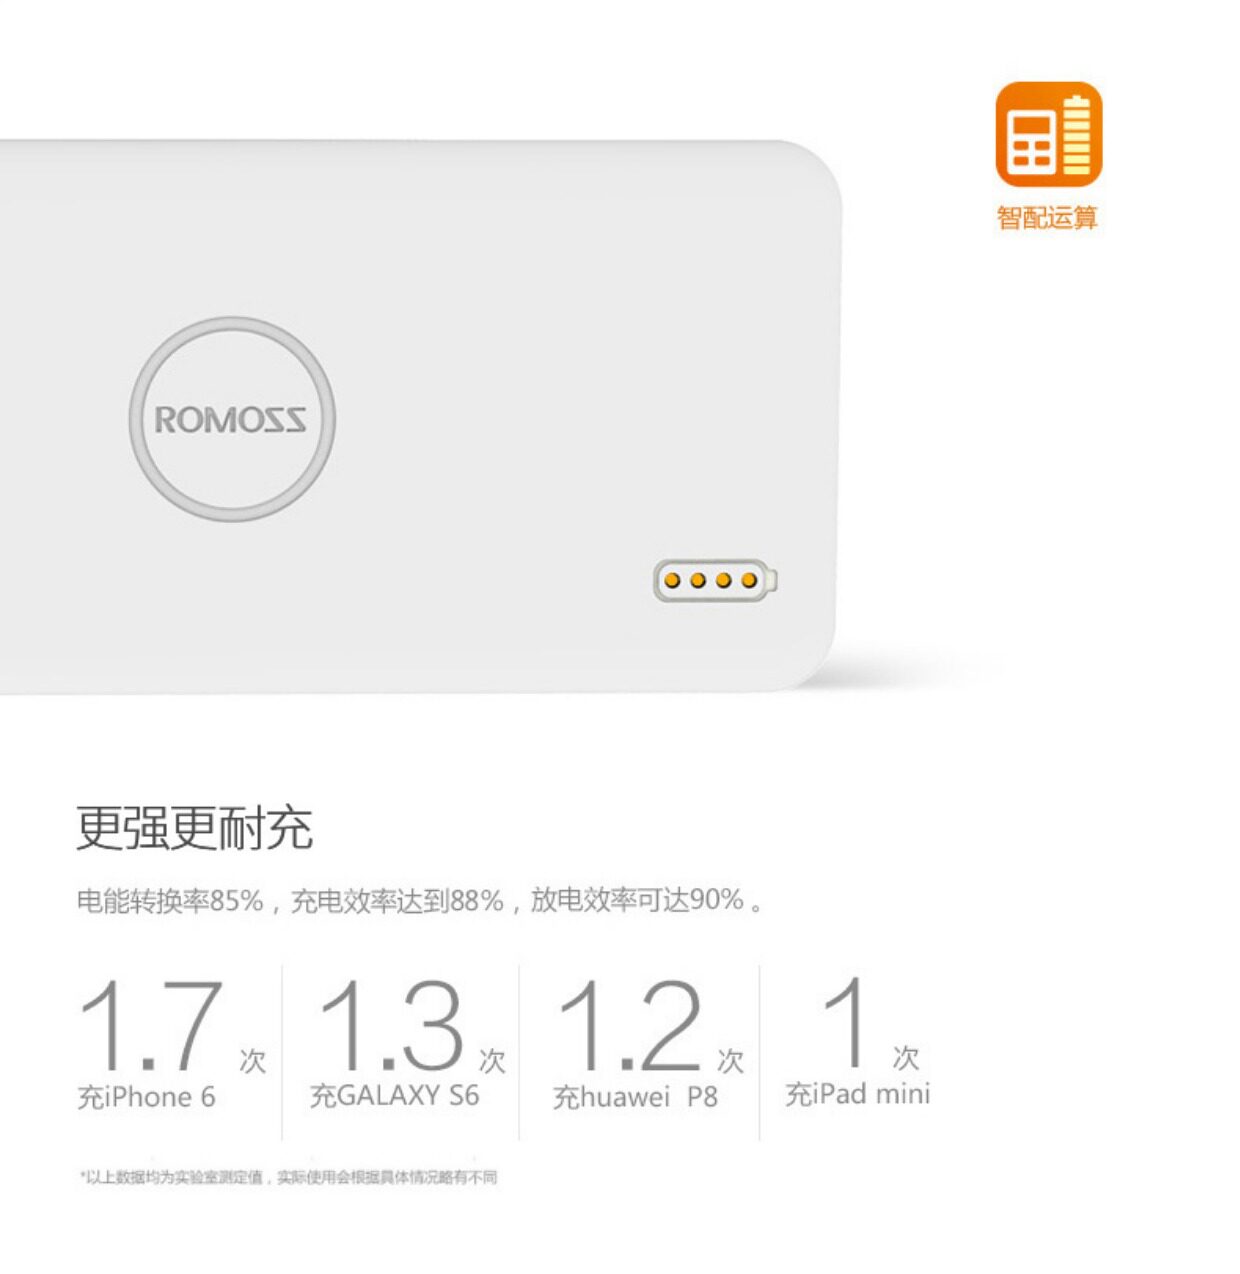Click the 次 character next to 1.7
This screenshot has width=1240, height=1274.
pos(253,1060)
